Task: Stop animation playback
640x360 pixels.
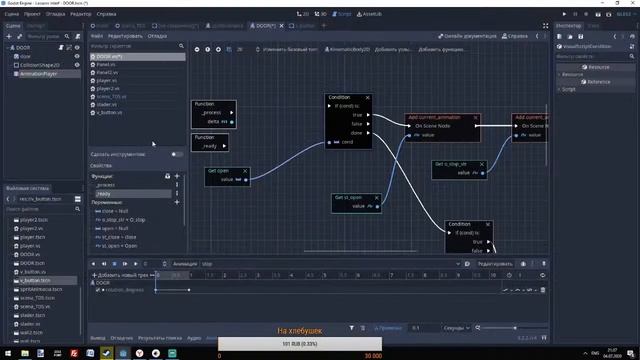Action: pyautogui.click(x=114, y=264)
